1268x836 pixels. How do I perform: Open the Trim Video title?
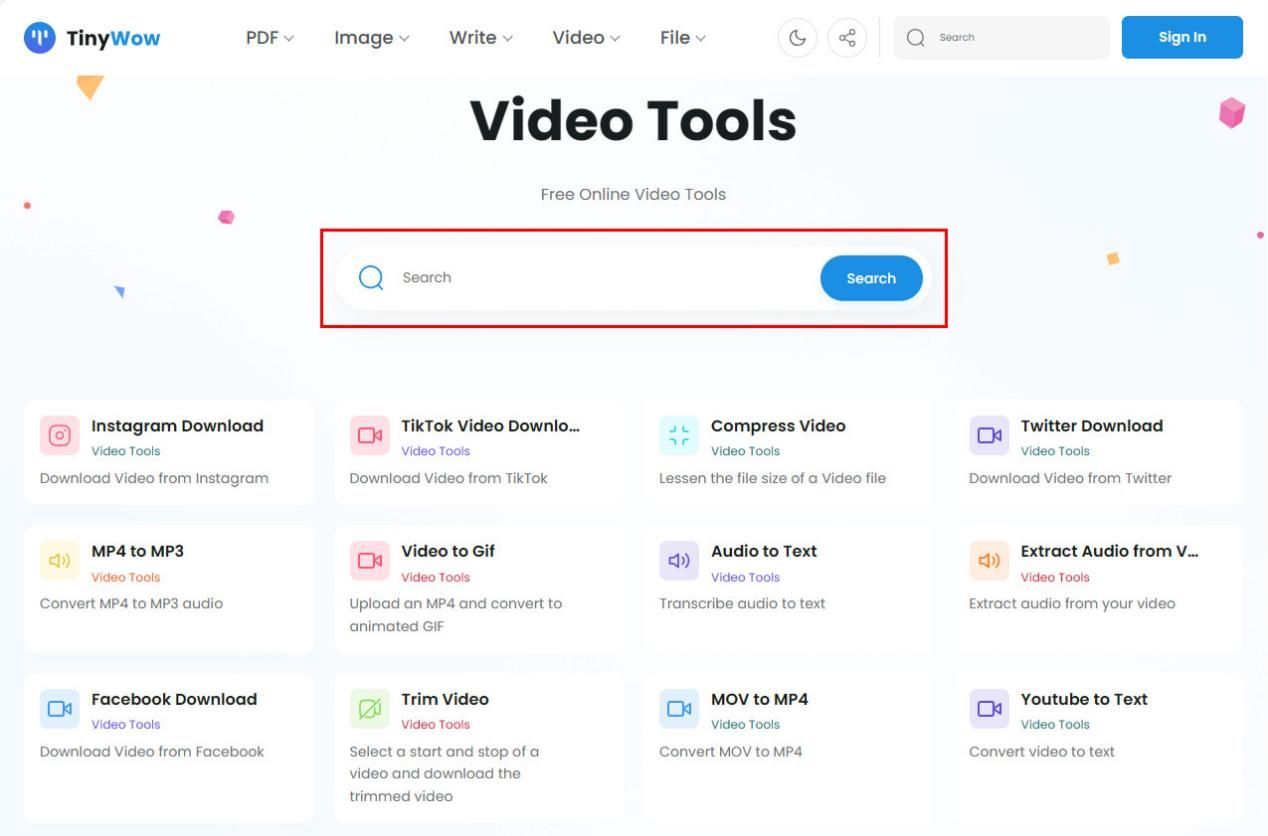[x=445, y=699]
